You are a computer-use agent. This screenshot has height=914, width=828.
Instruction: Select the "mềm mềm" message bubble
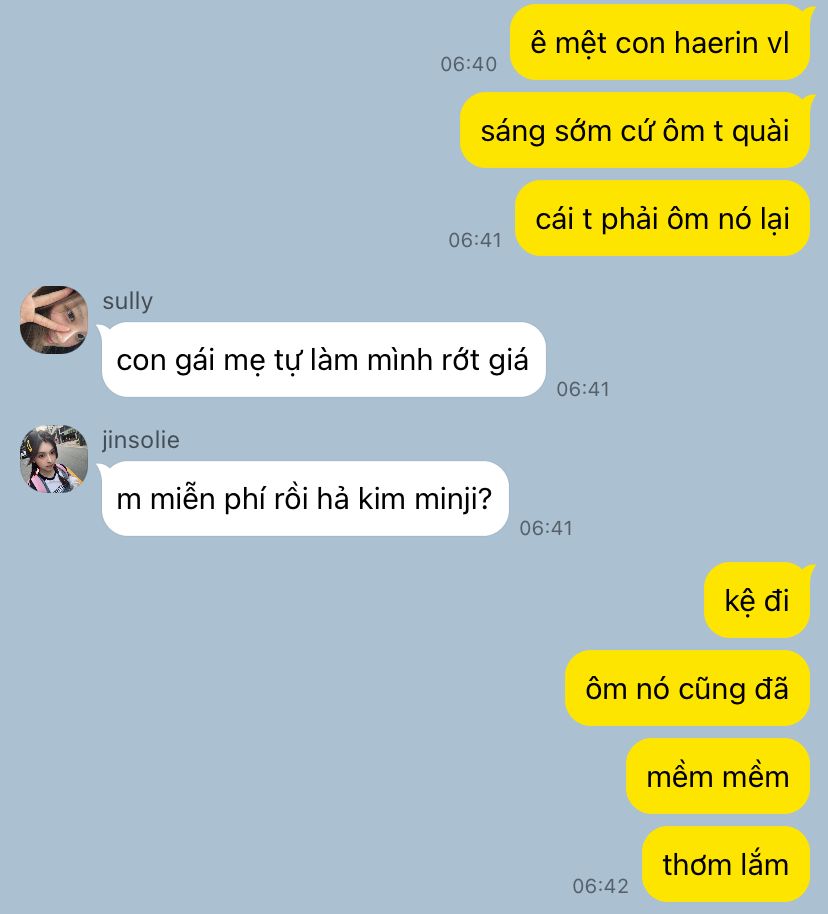[x=718, y=776]
